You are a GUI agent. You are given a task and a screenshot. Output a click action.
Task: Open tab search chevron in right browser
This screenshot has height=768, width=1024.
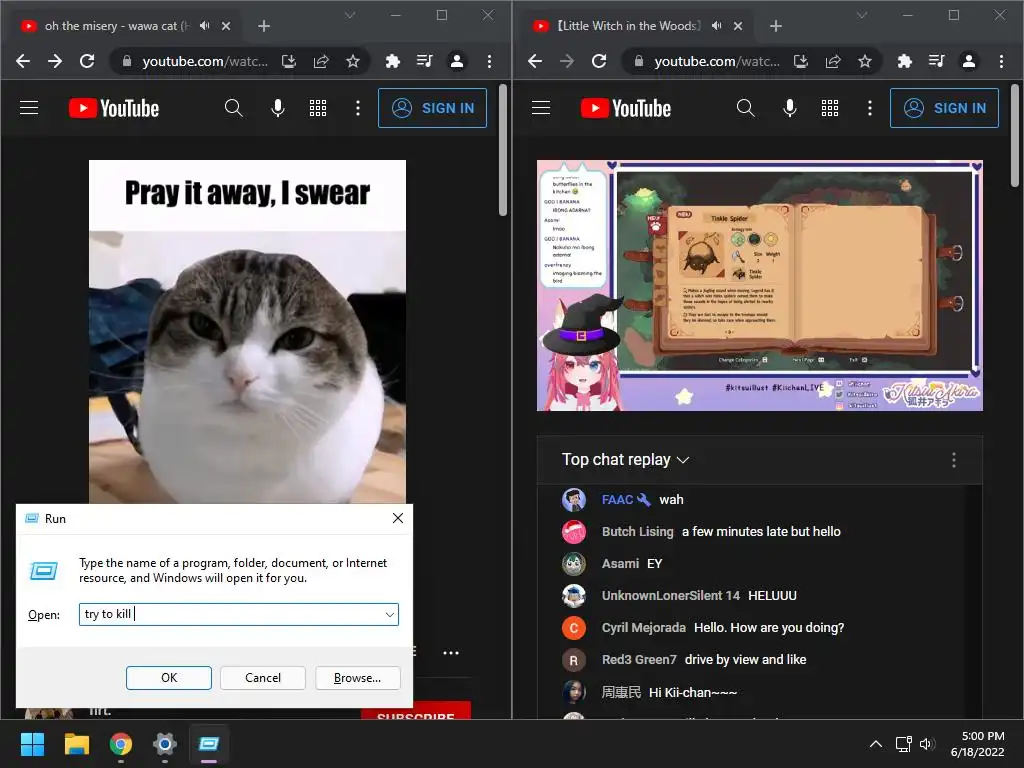point(862,15)
